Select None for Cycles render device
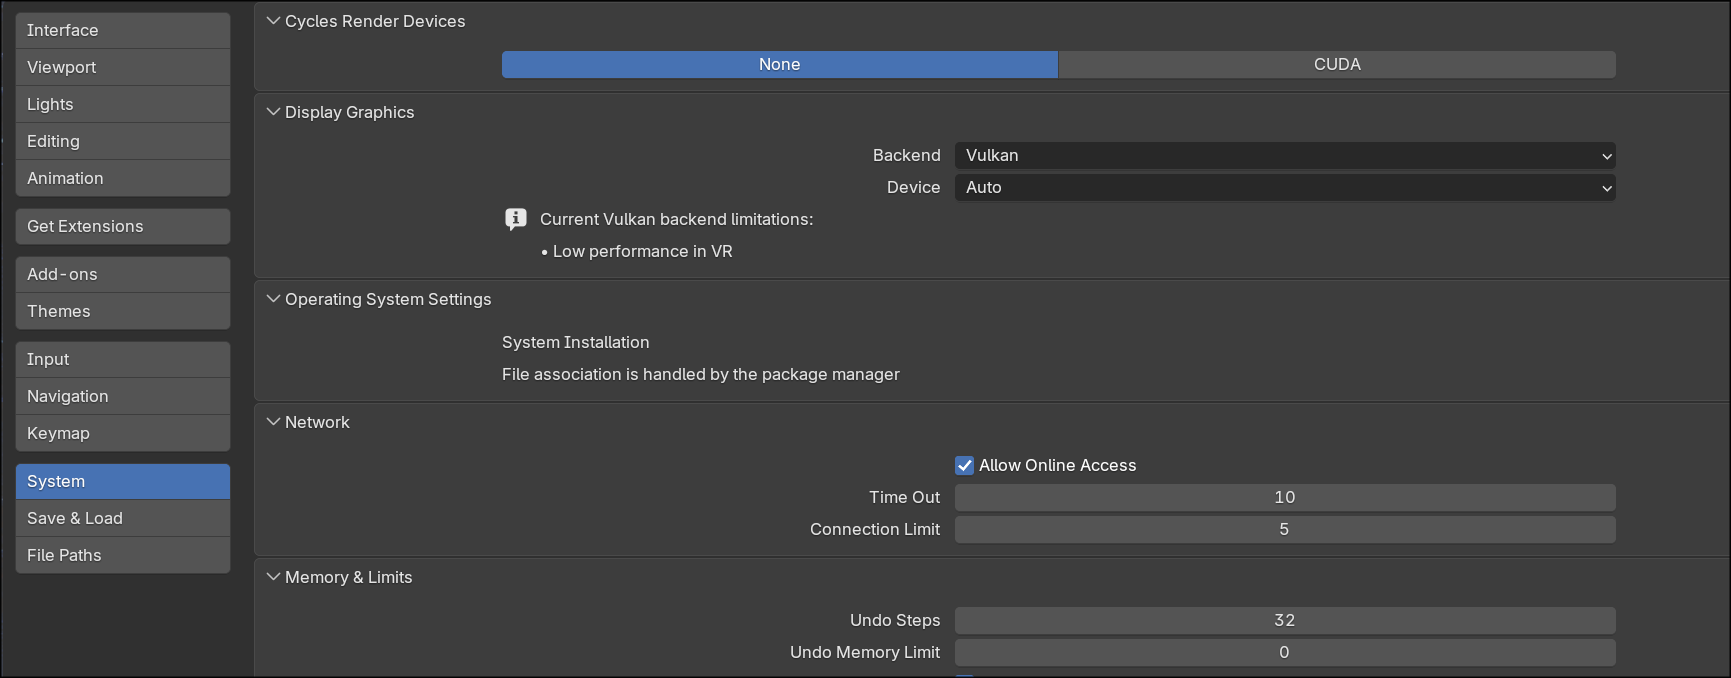 click(779, 64)
